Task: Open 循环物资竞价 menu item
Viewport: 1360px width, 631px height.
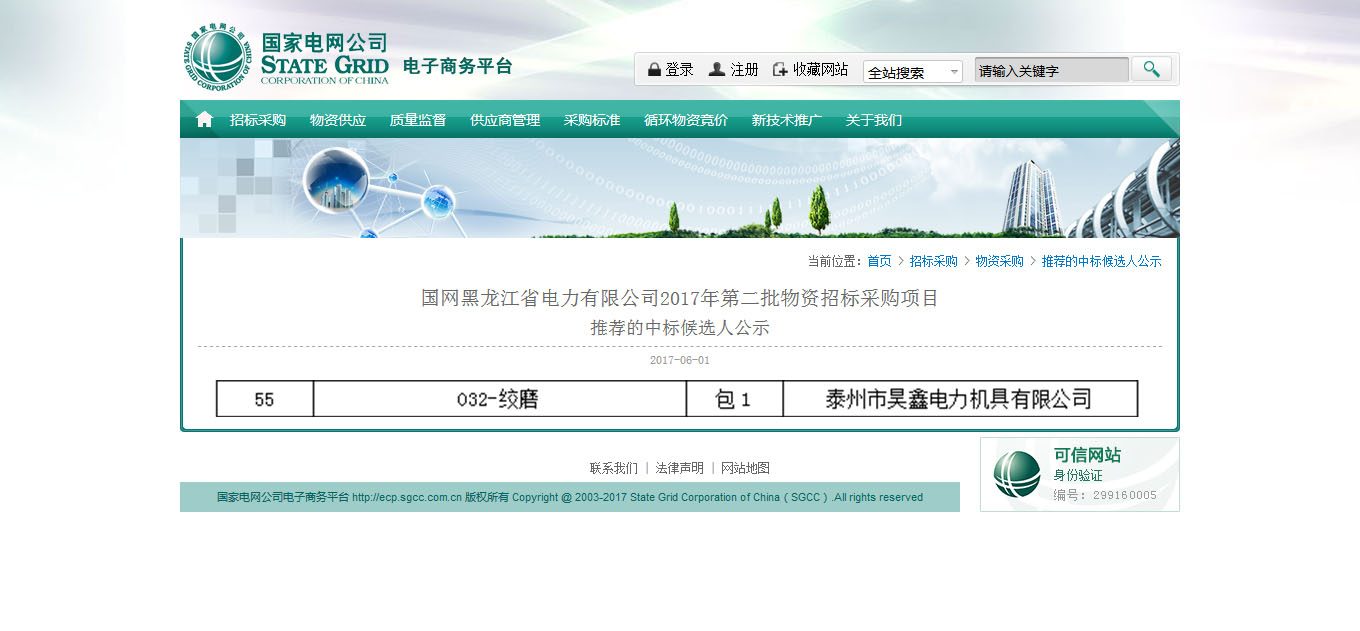Action: 686,120
